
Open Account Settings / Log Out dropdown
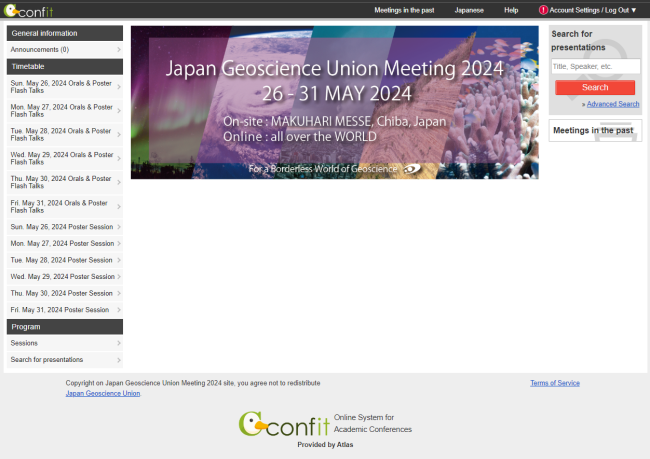pos(592,10)
